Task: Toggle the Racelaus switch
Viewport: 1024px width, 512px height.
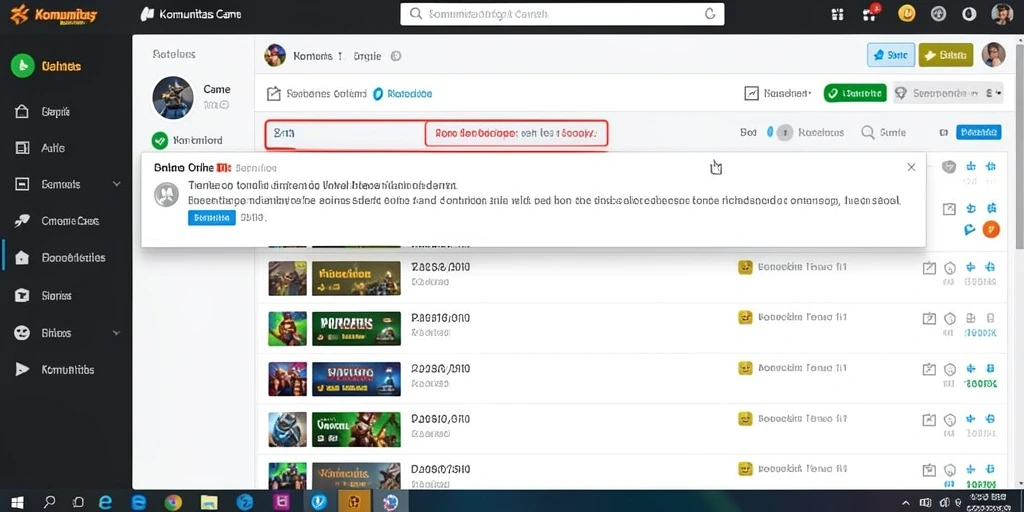Action: [779, 133]
